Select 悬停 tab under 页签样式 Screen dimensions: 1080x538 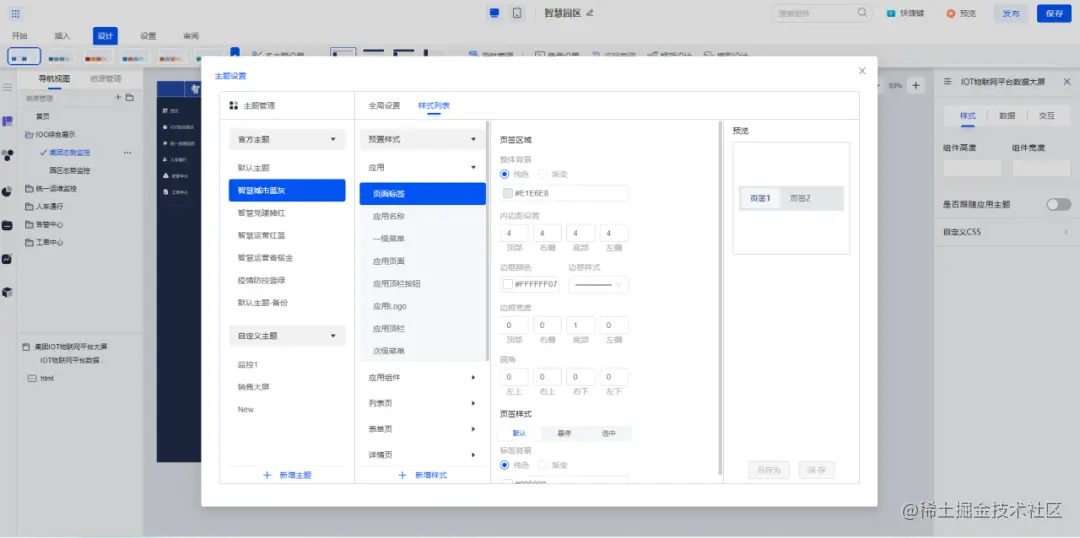click(x=564, y=433)
